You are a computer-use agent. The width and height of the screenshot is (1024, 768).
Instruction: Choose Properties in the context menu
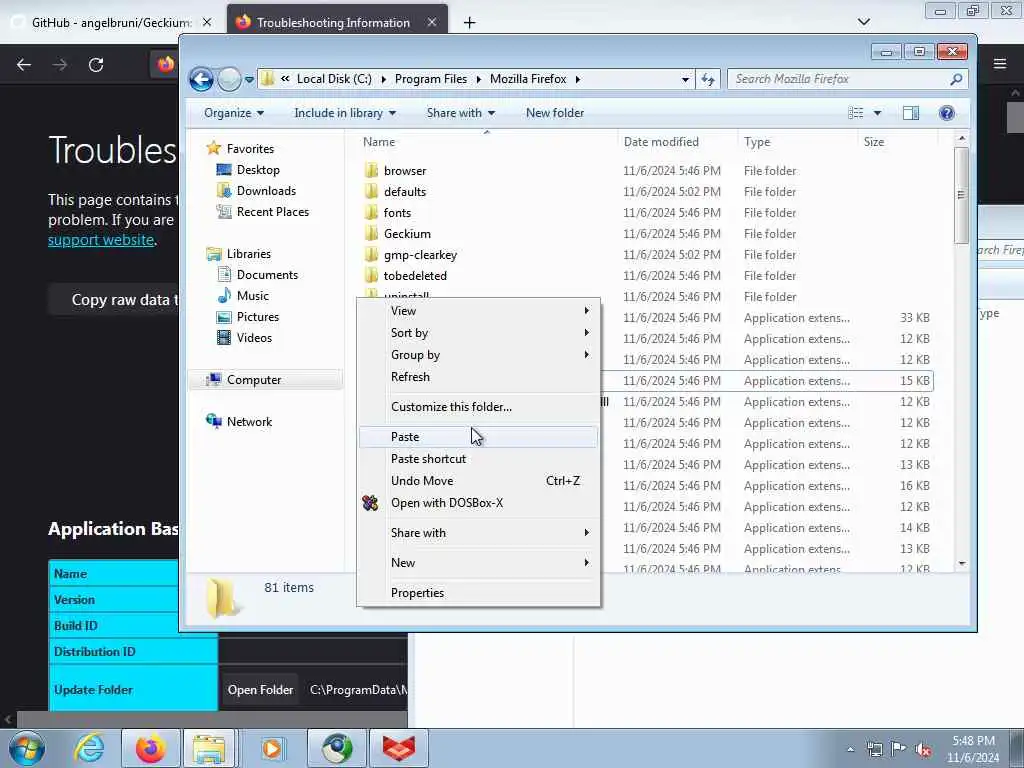tap(478, 593)
